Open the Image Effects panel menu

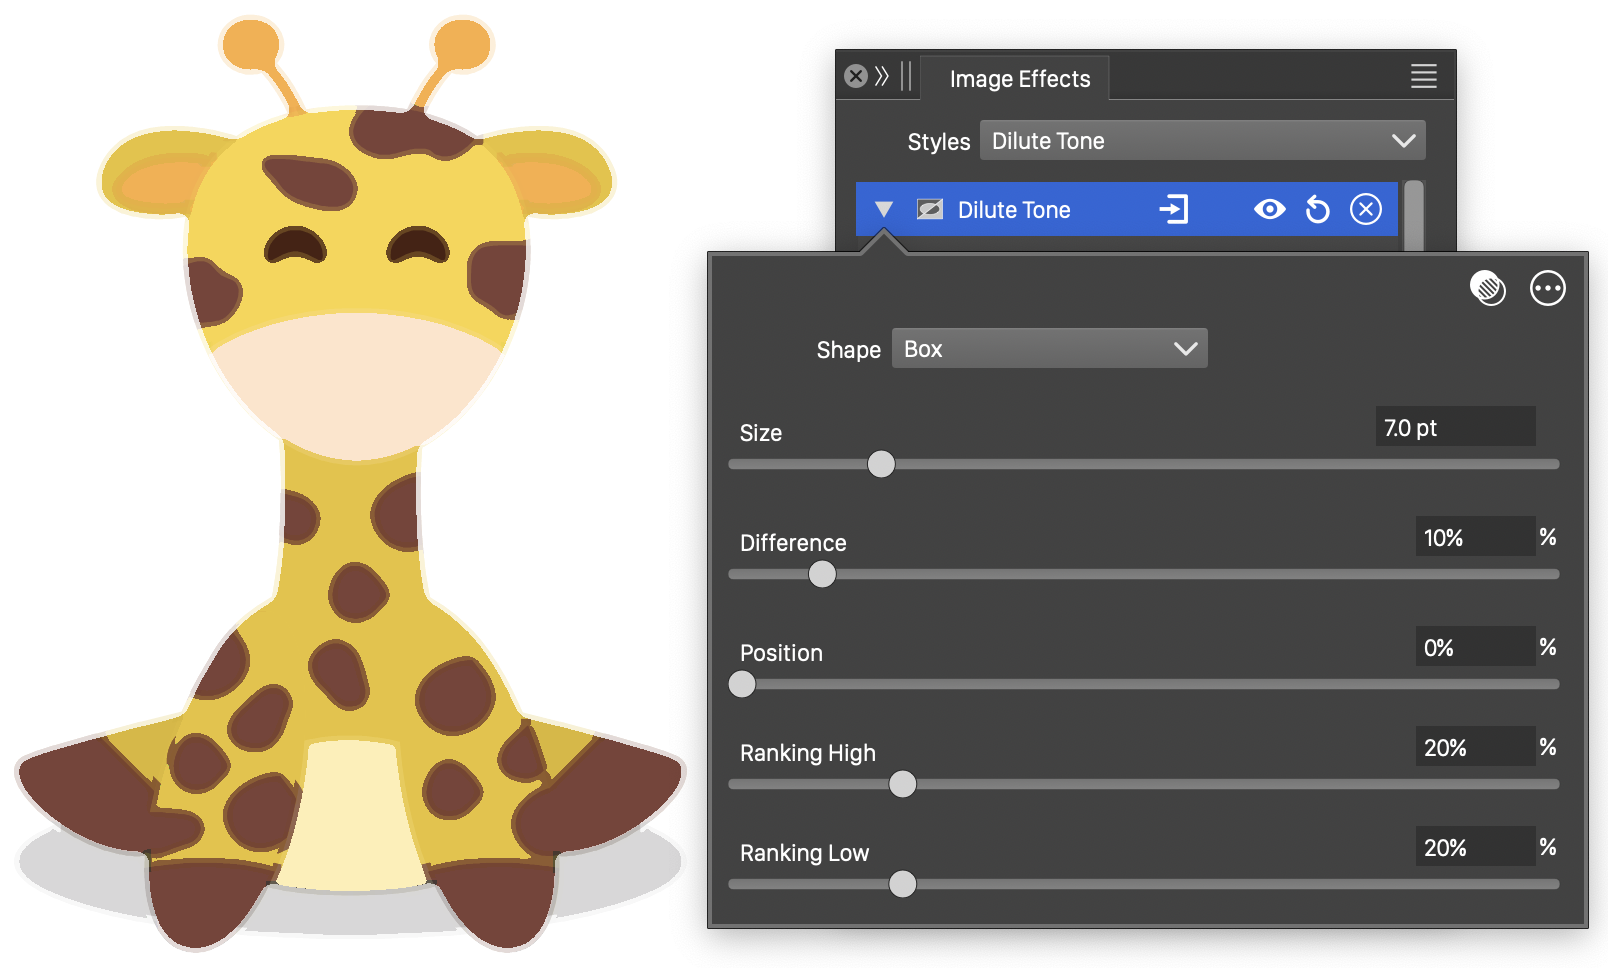(1423, 77)
